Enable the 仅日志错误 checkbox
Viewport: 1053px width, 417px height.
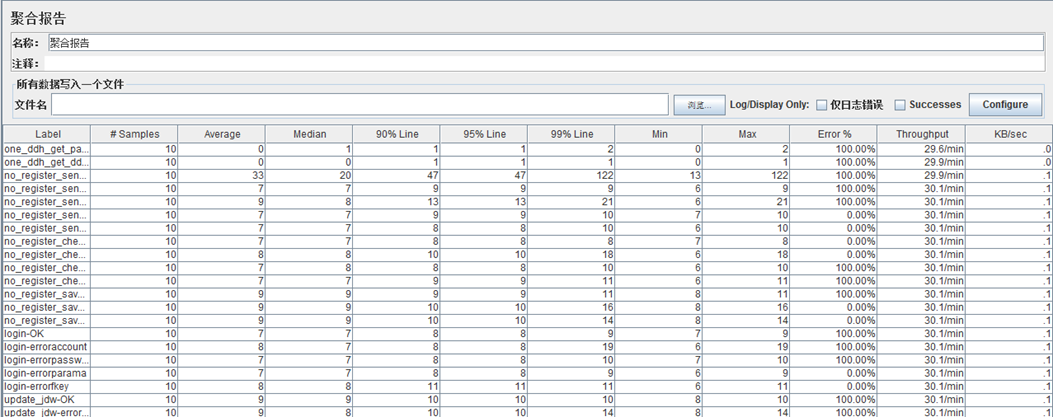[821, 105]
